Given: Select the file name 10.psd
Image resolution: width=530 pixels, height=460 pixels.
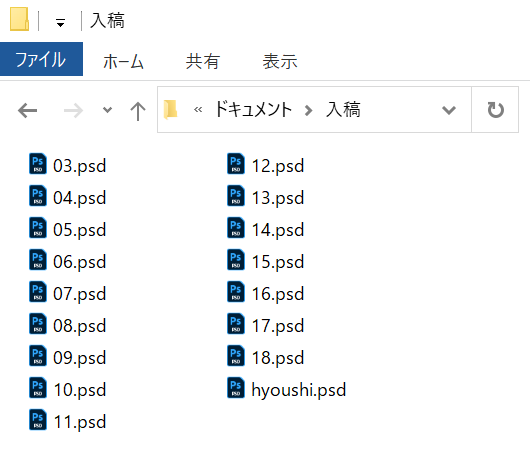Looking at the screenshot, I should click(80, 390).
